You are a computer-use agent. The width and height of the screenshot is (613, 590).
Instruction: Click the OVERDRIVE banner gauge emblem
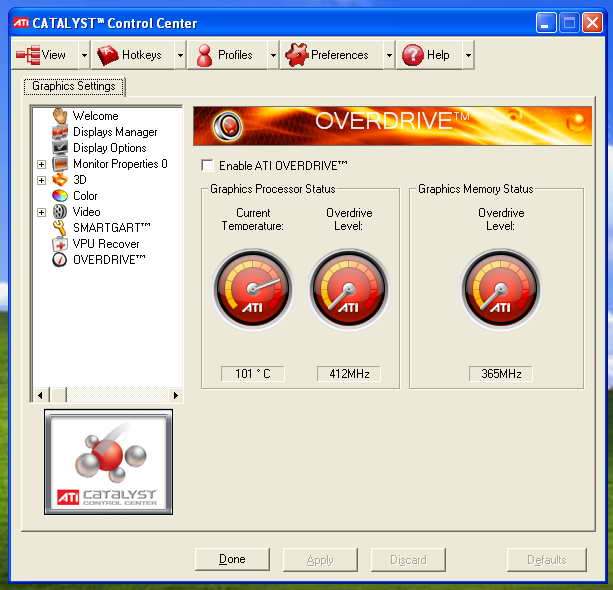(x=228, y=126)
